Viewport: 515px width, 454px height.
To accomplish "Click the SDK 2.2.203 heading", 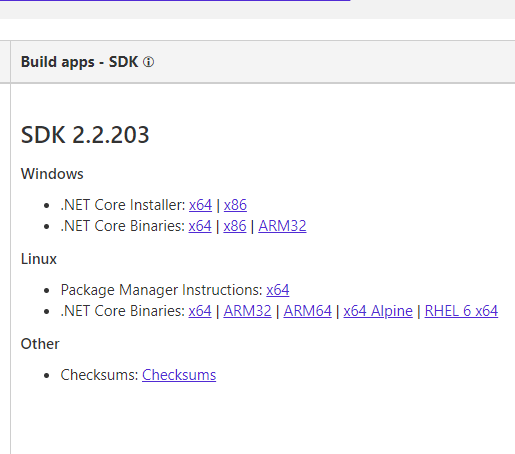I will click(85, 135).
